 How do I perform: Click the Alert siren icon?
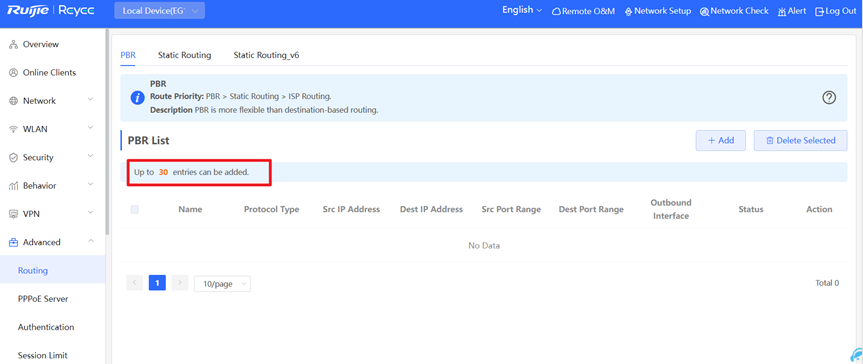(x=782, y=11)
